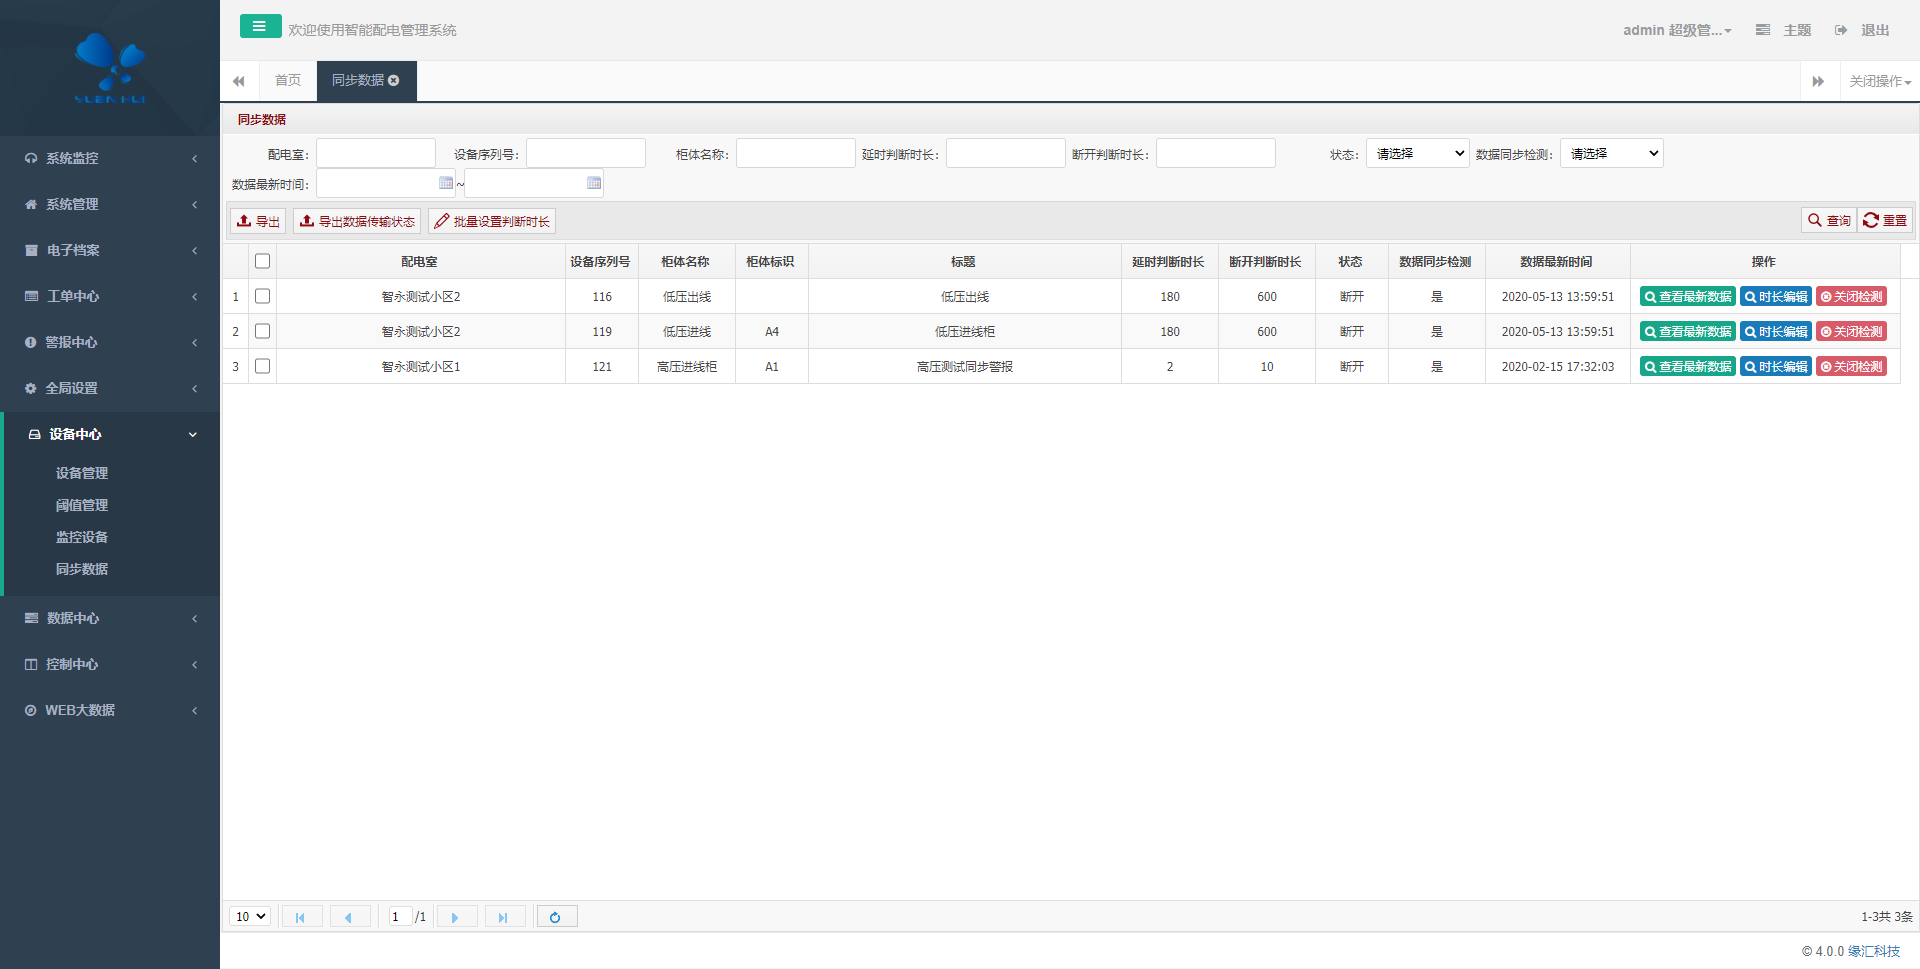Click the 配电室 input field
This screenshot has height=969, width=1920.
376,154
